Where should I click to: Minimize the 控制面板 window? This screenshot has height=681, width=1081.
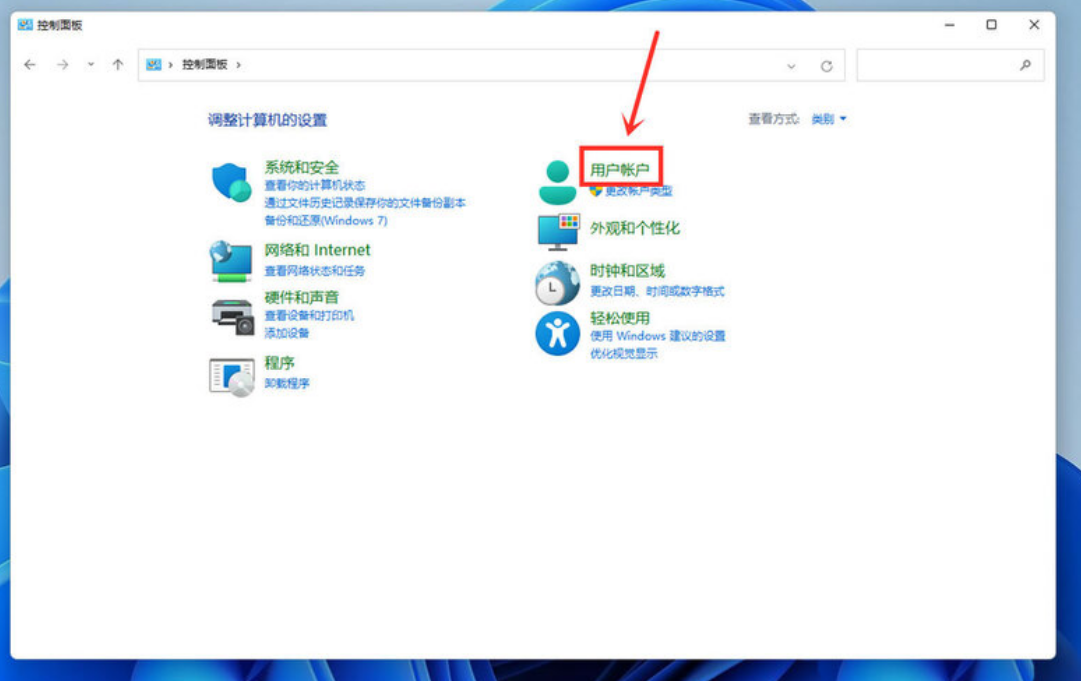(x=949, y=25)
